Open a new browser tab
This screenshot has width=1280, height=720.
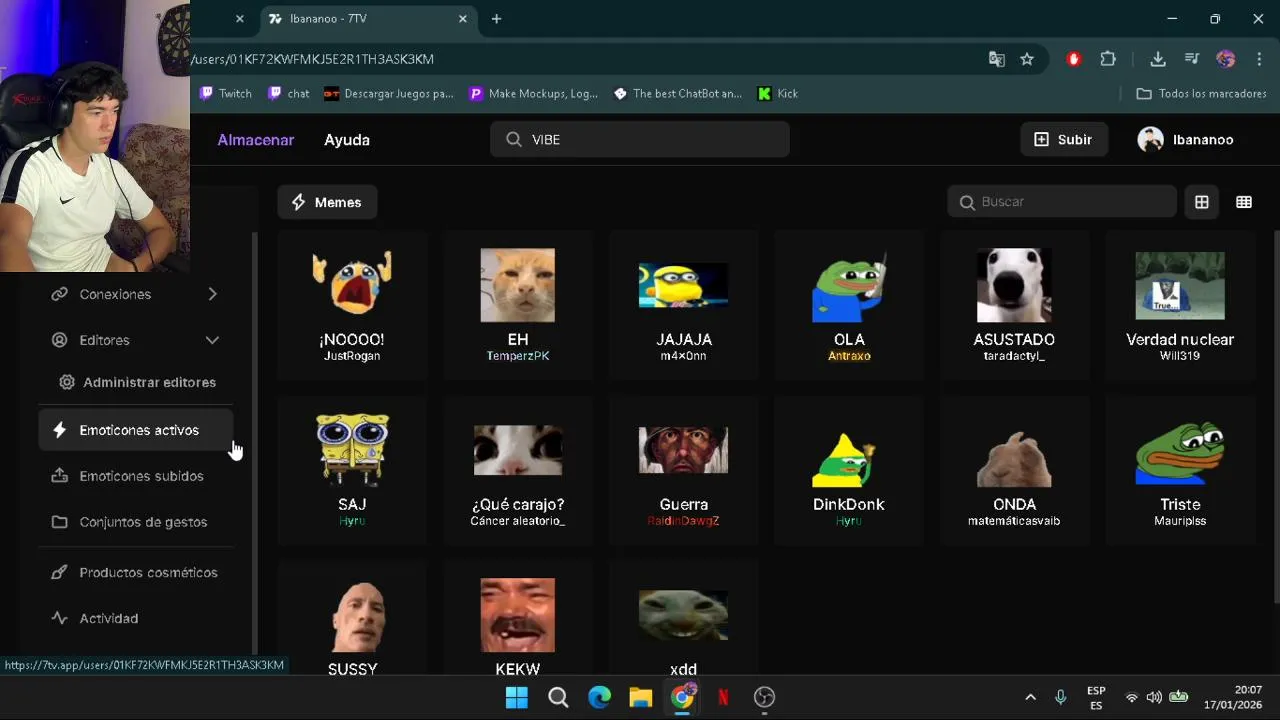pyautogui.click(x=496, y=19)
